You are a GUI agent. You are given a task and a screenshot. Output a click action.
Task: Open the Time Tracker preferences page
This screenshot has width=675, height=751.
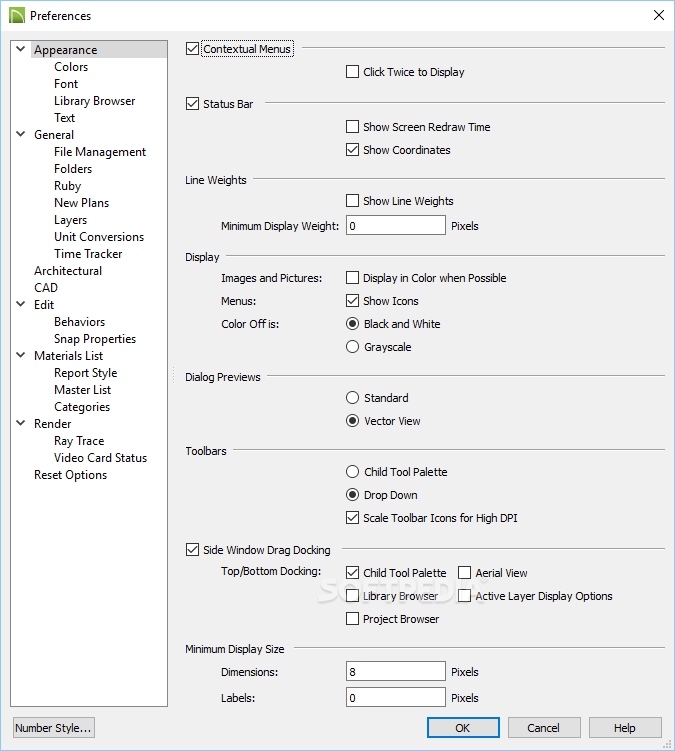tap(88, 254)
